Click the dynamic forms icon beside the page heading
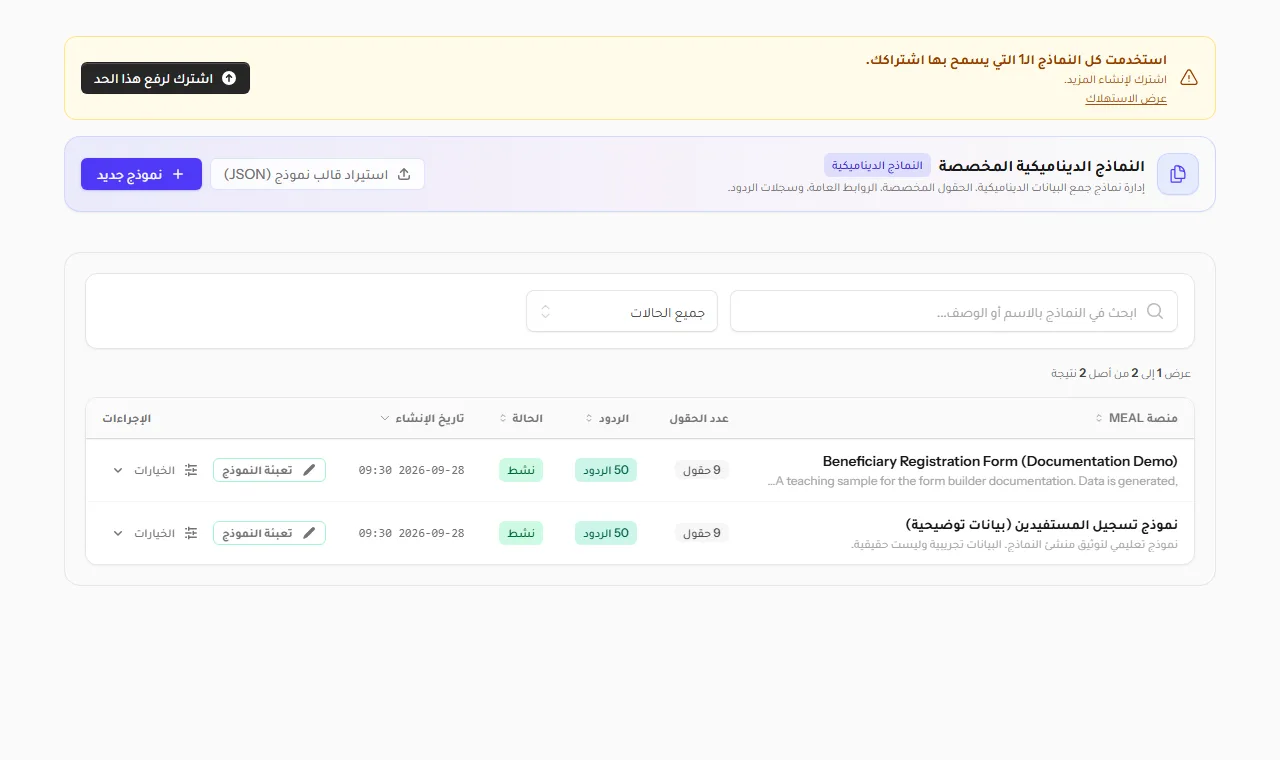1280x760 pixels. 1178,174
